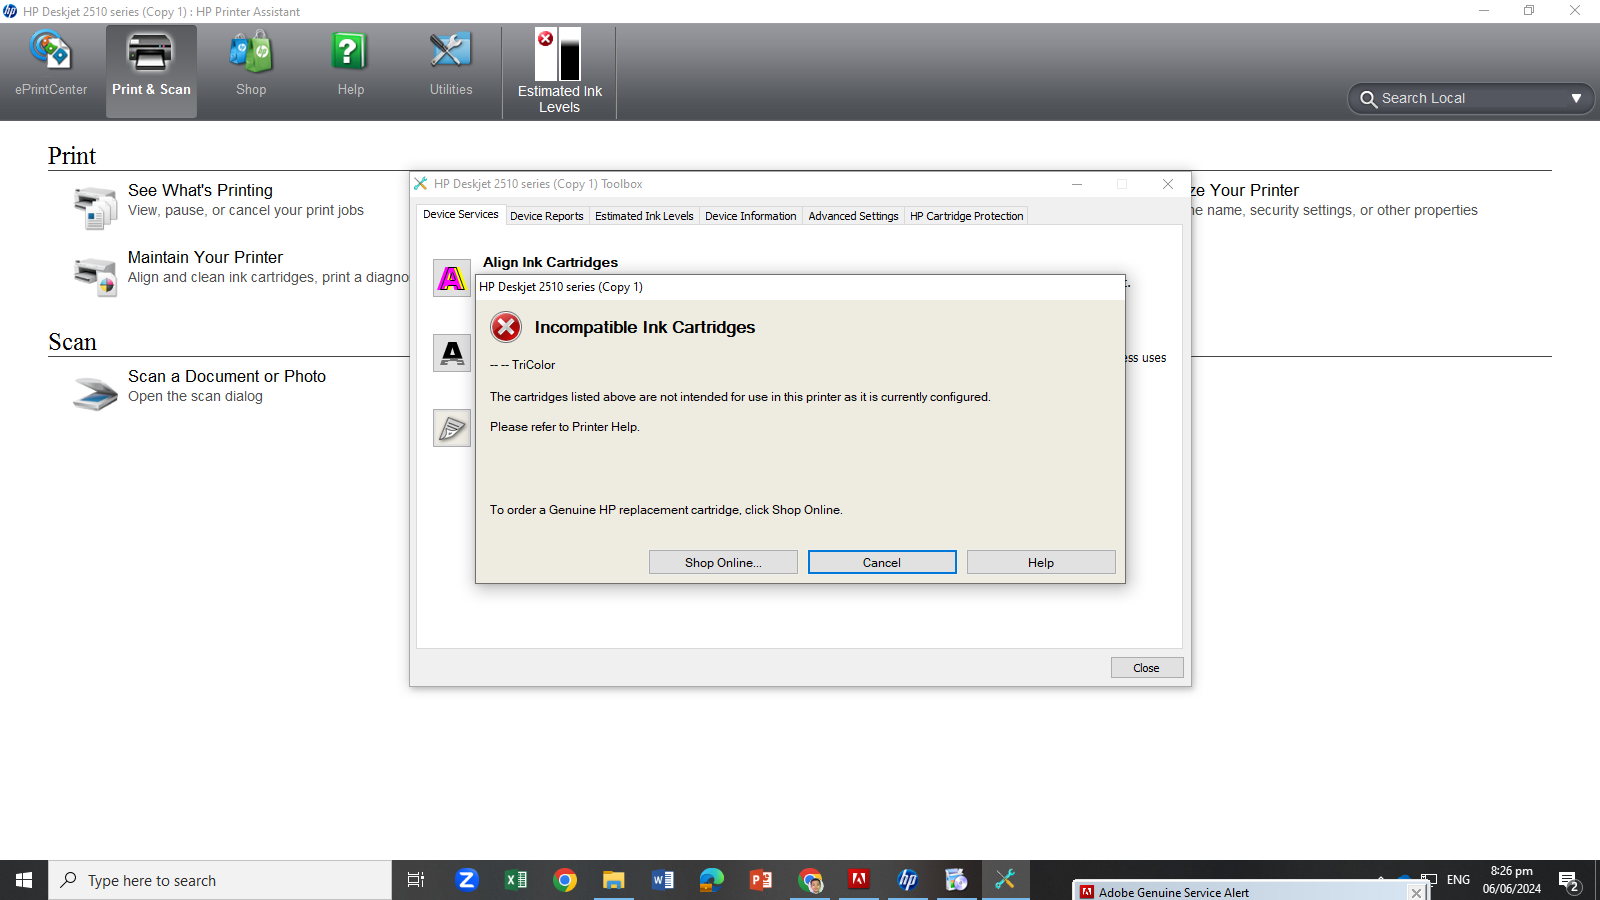Select the Print & Scan toolbar section
Viewport: 1600px width, 900px height.
[x=151, y=71]
